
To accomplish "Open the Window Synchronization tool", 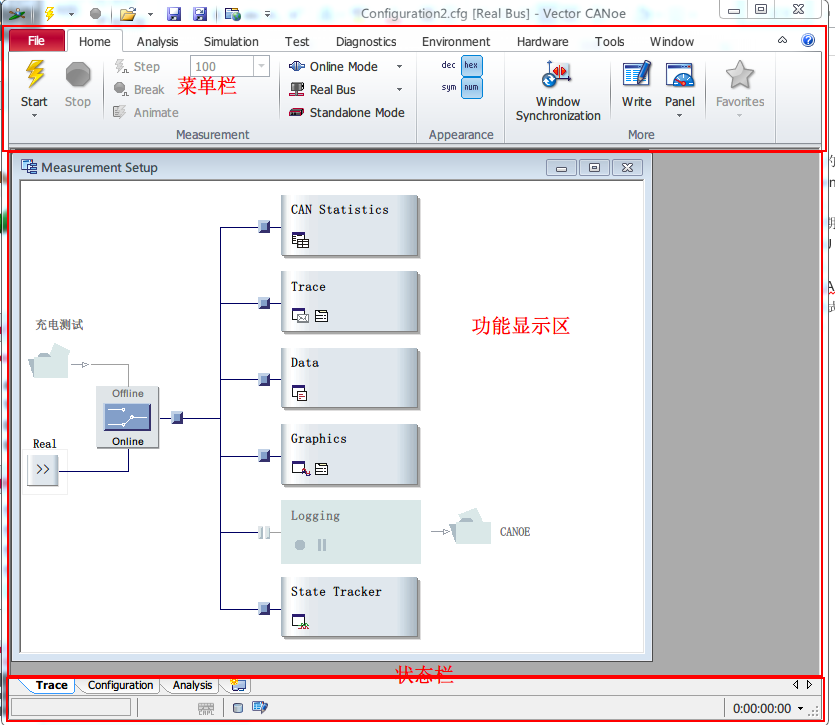I will [557, 75].
